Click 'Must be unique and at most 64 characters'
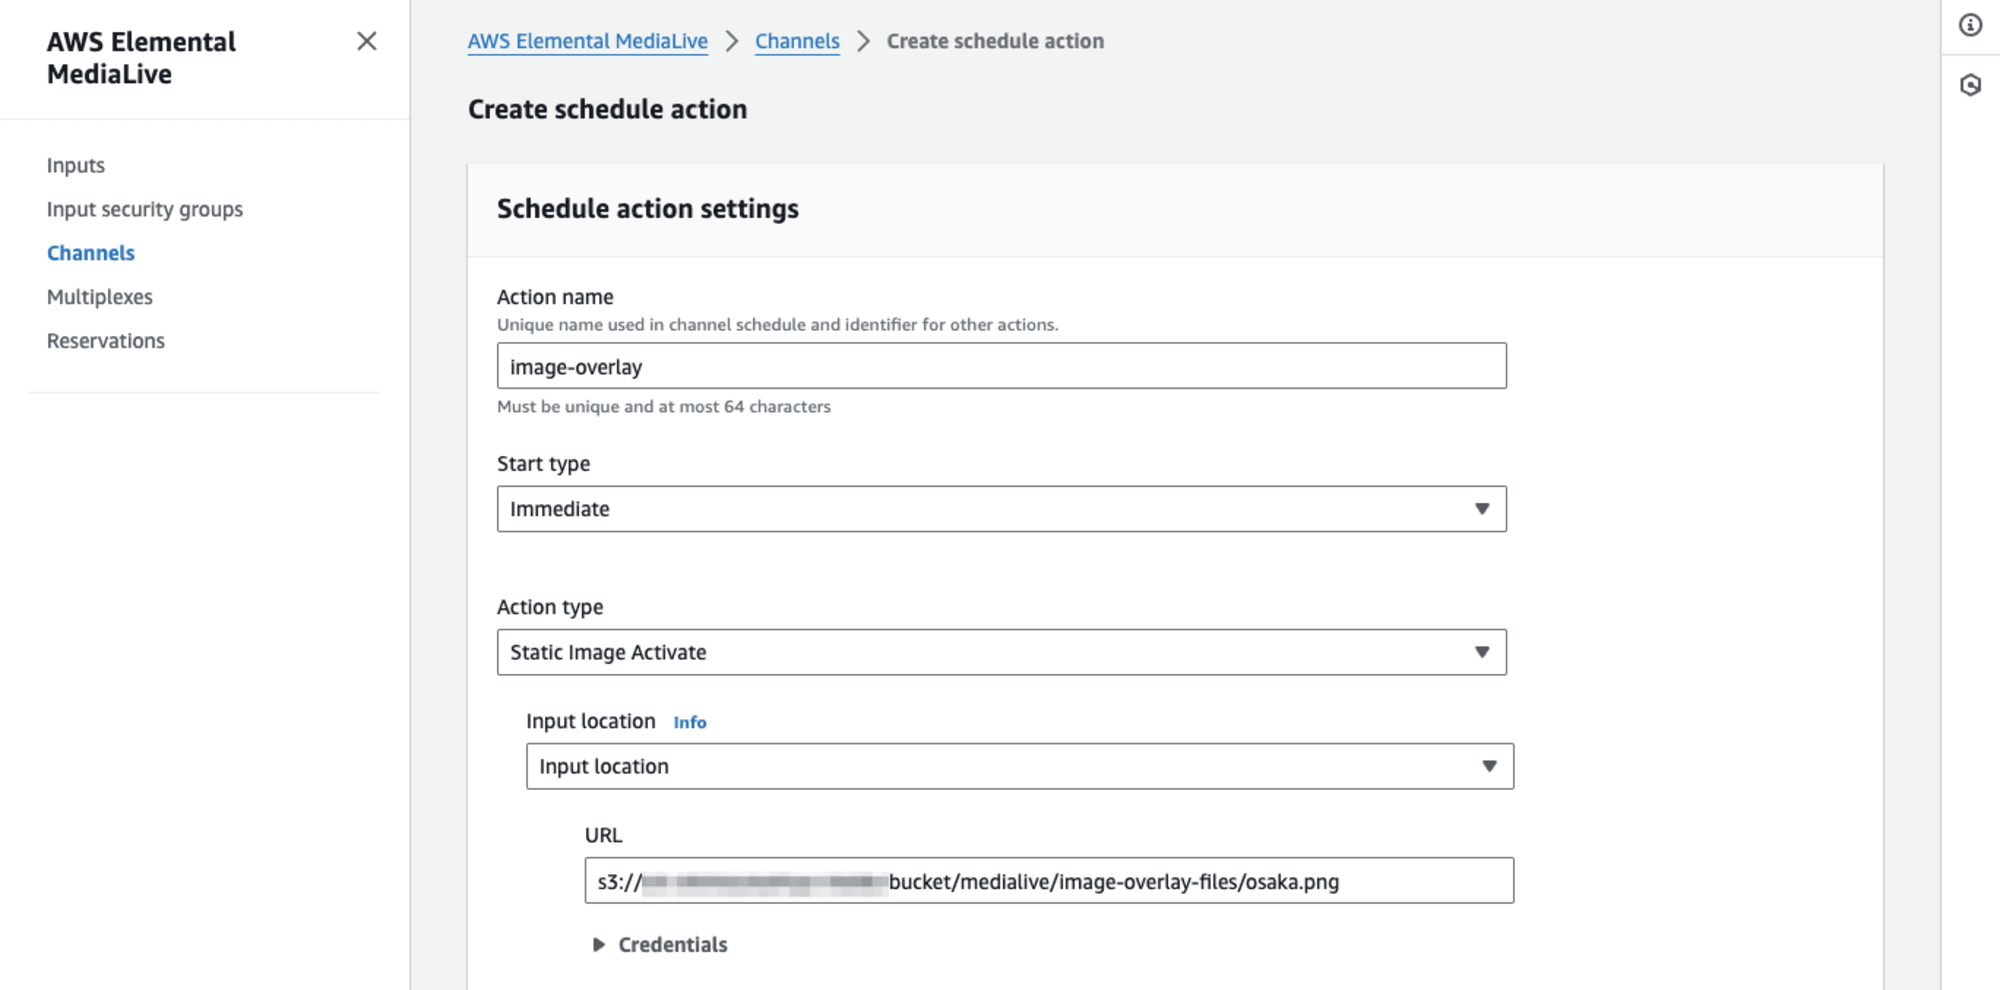The image size is (2000, 990). pyautogui.click(x=664, y=407)
